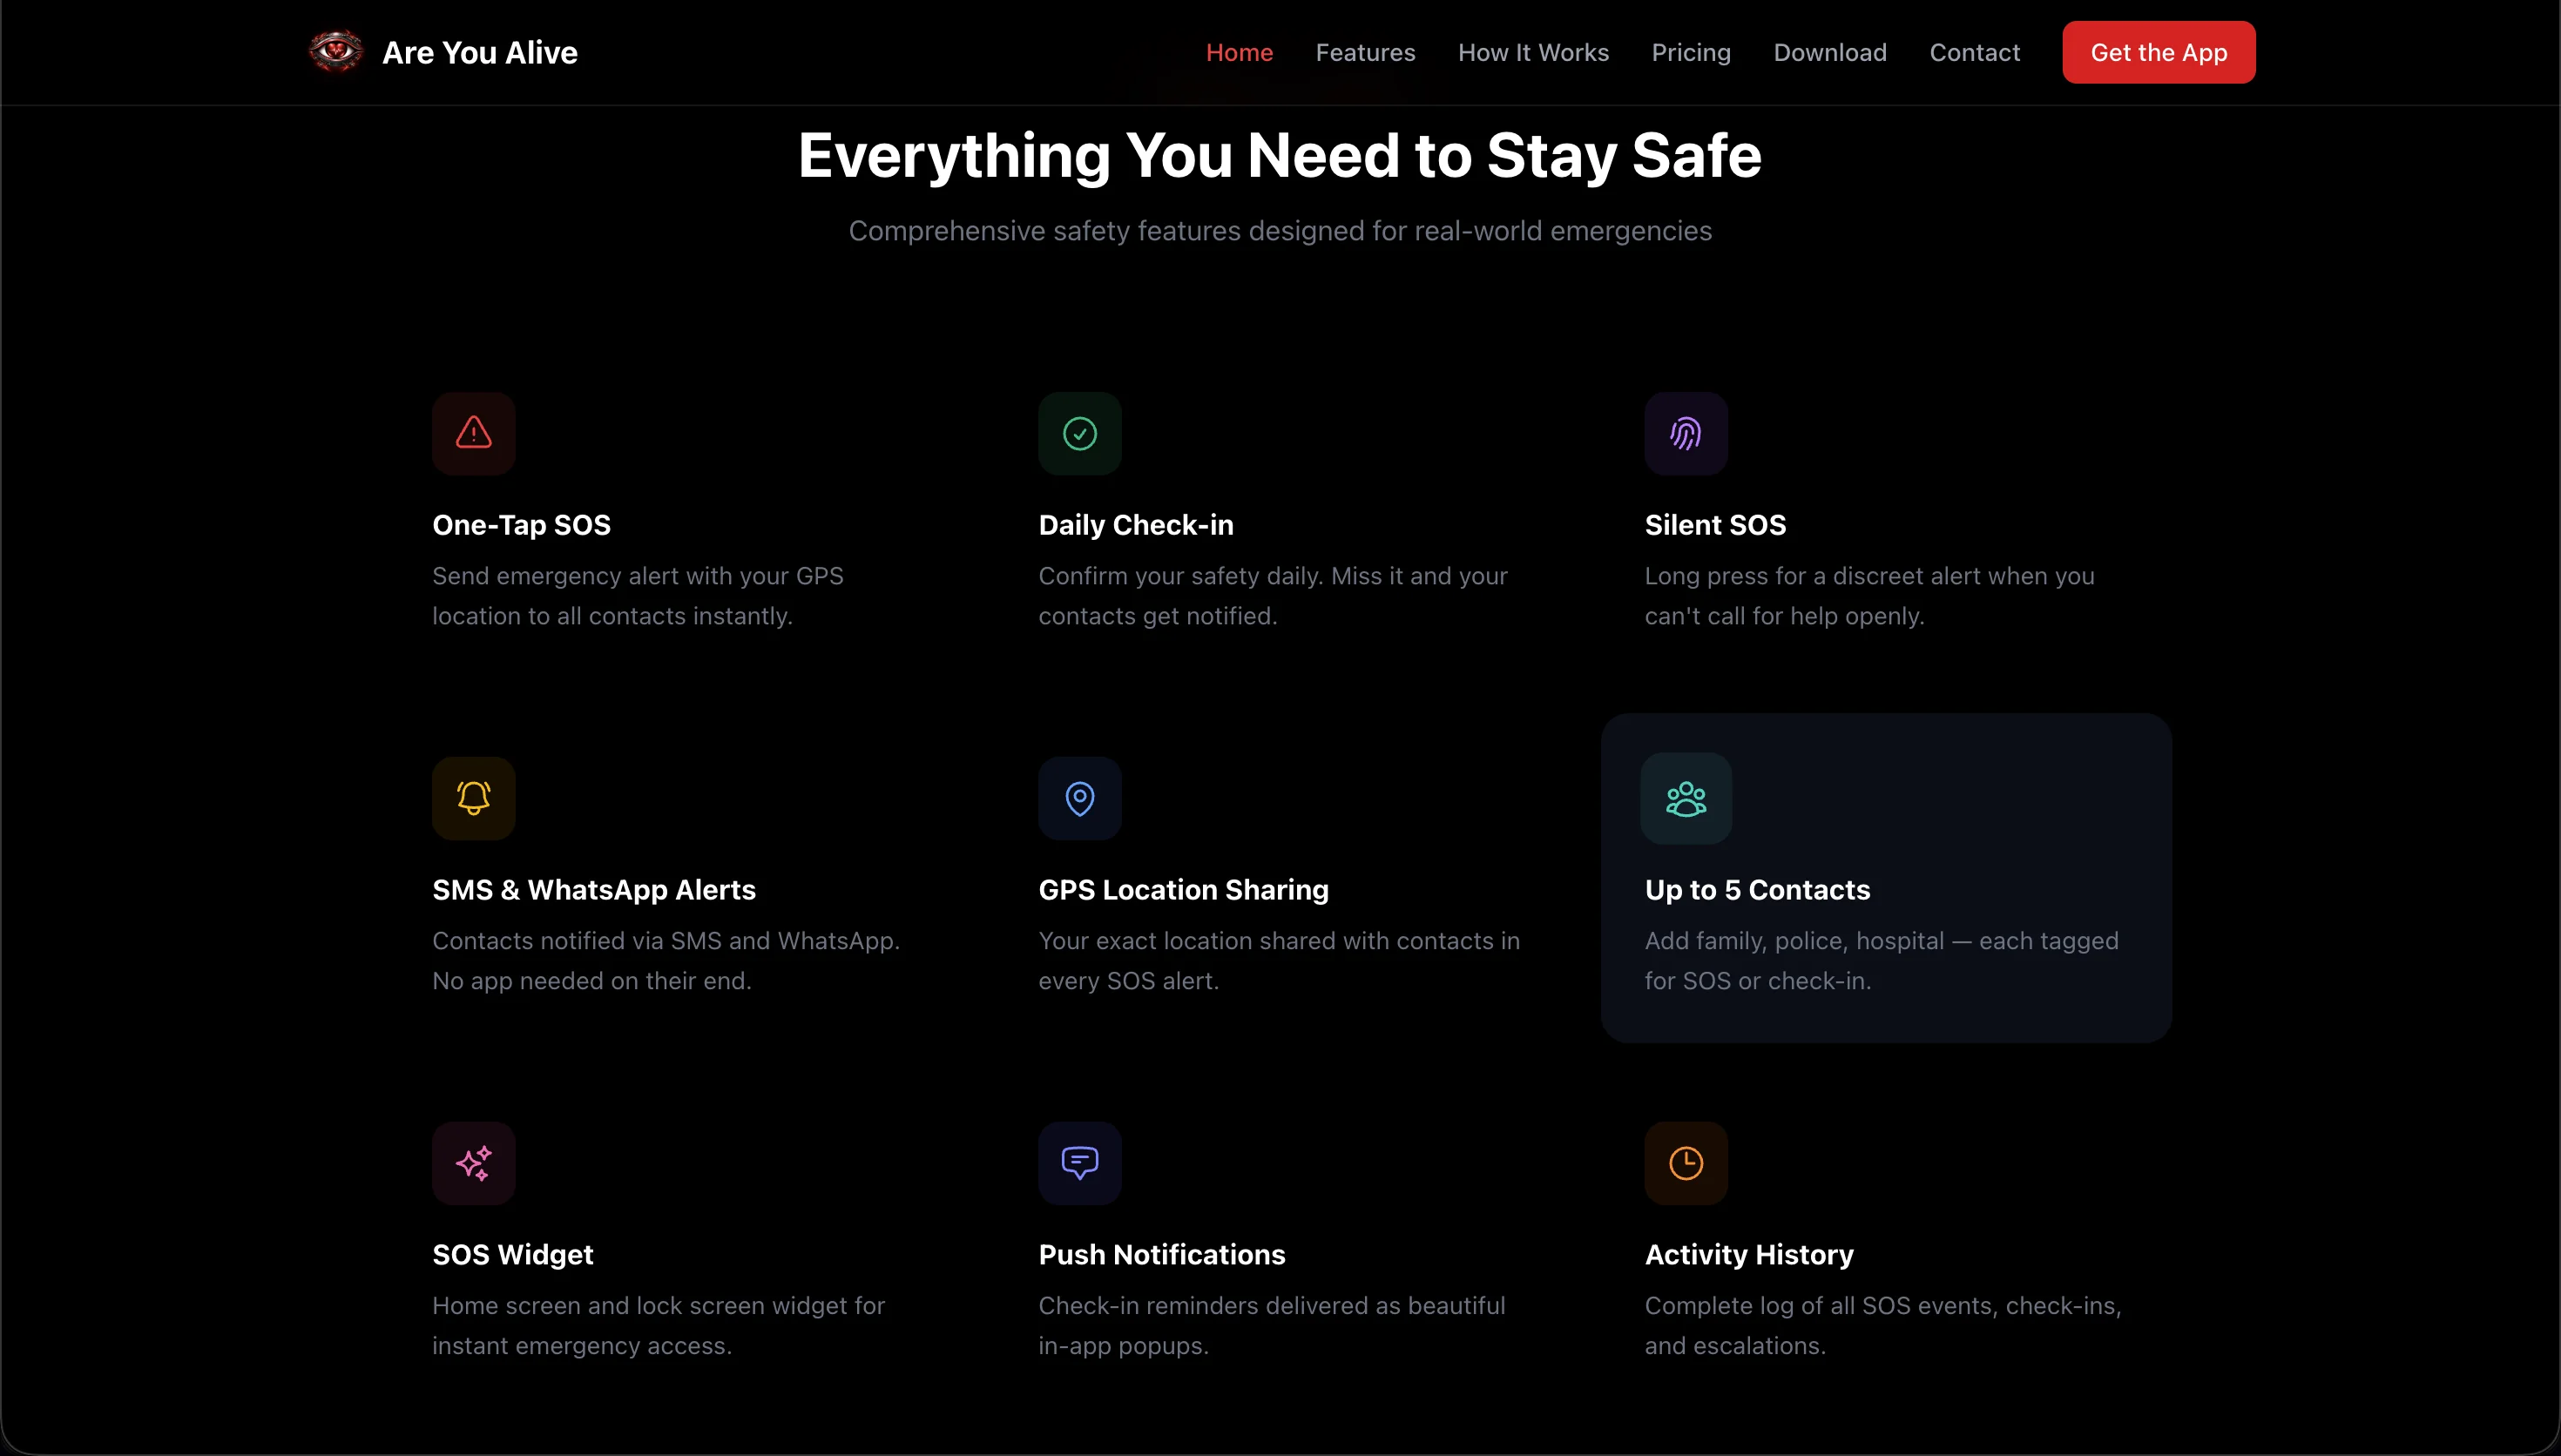Click the Are You Alive brand name text
Viewport: 2561px width, 1456px height.
[481, 51]
